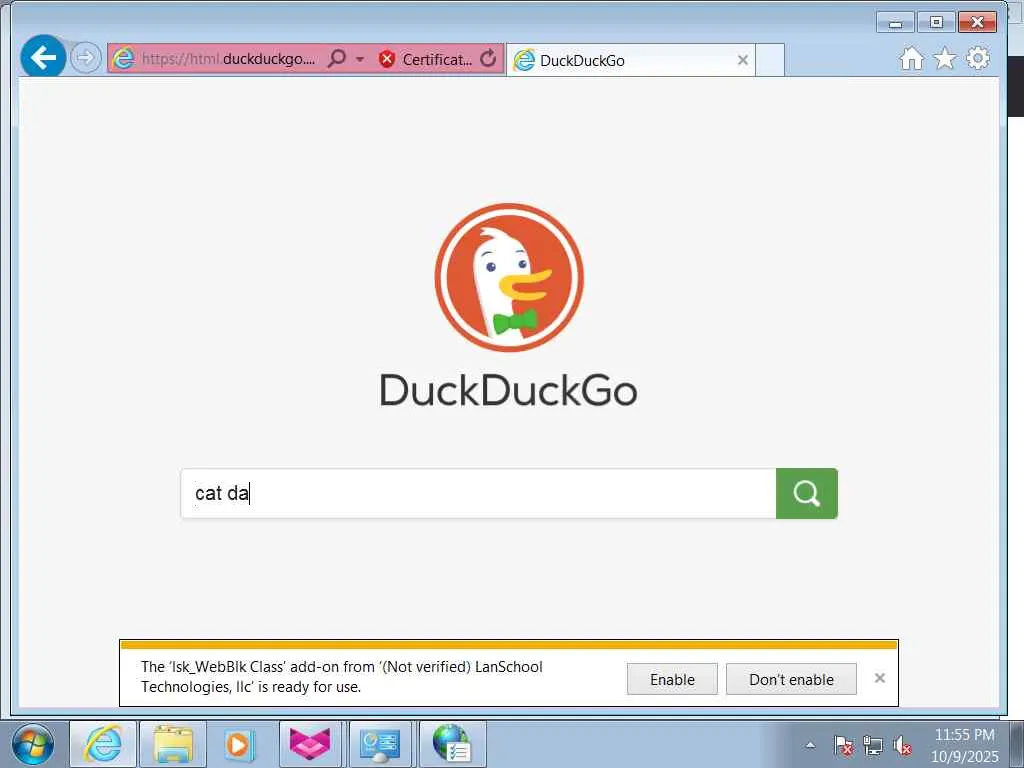Click into the search box containing 'cat da'
The height and width of the screenshot is (768, 1024).
(x=478, y=494)
